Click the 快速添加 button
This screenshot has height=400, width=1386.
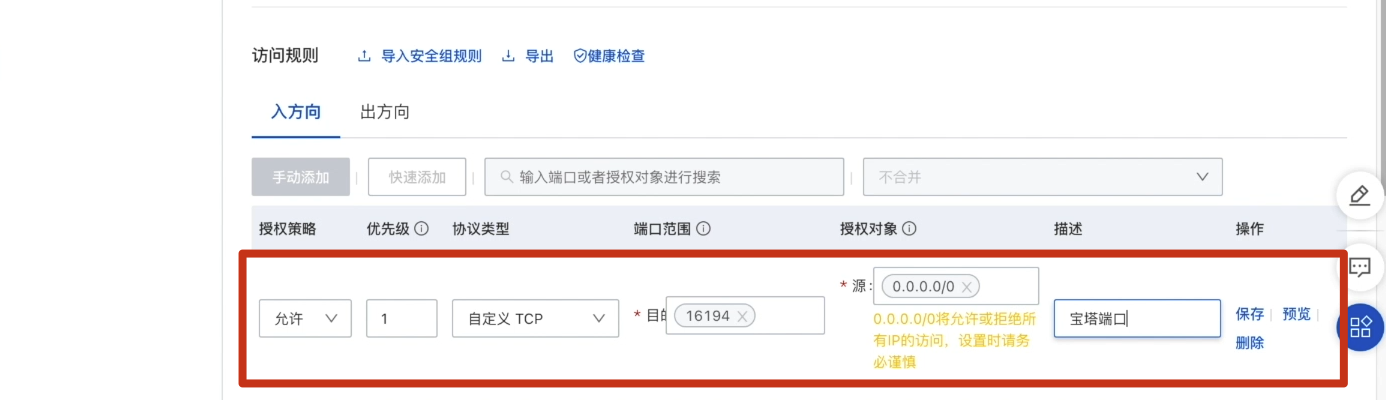417,177
